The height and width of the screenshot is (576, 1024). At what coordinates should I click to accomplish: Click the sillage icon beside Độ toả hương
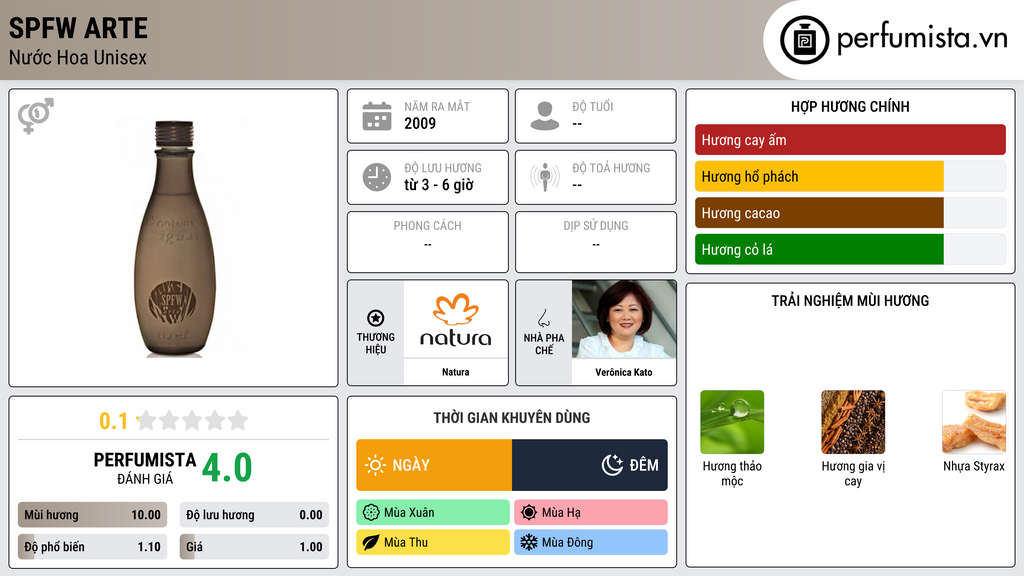pyautogui.click(x=545, y=177)
